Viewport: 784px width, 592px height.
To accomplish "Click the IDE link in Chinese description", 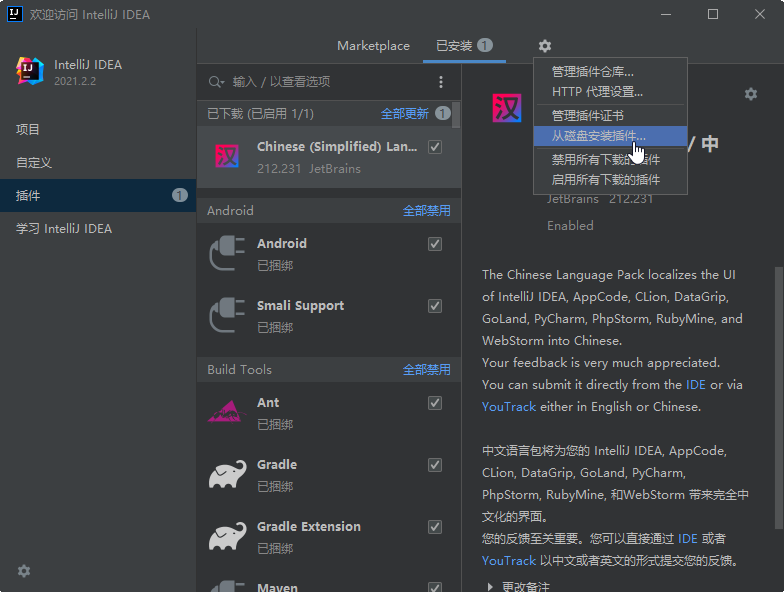I will point(688,538).
